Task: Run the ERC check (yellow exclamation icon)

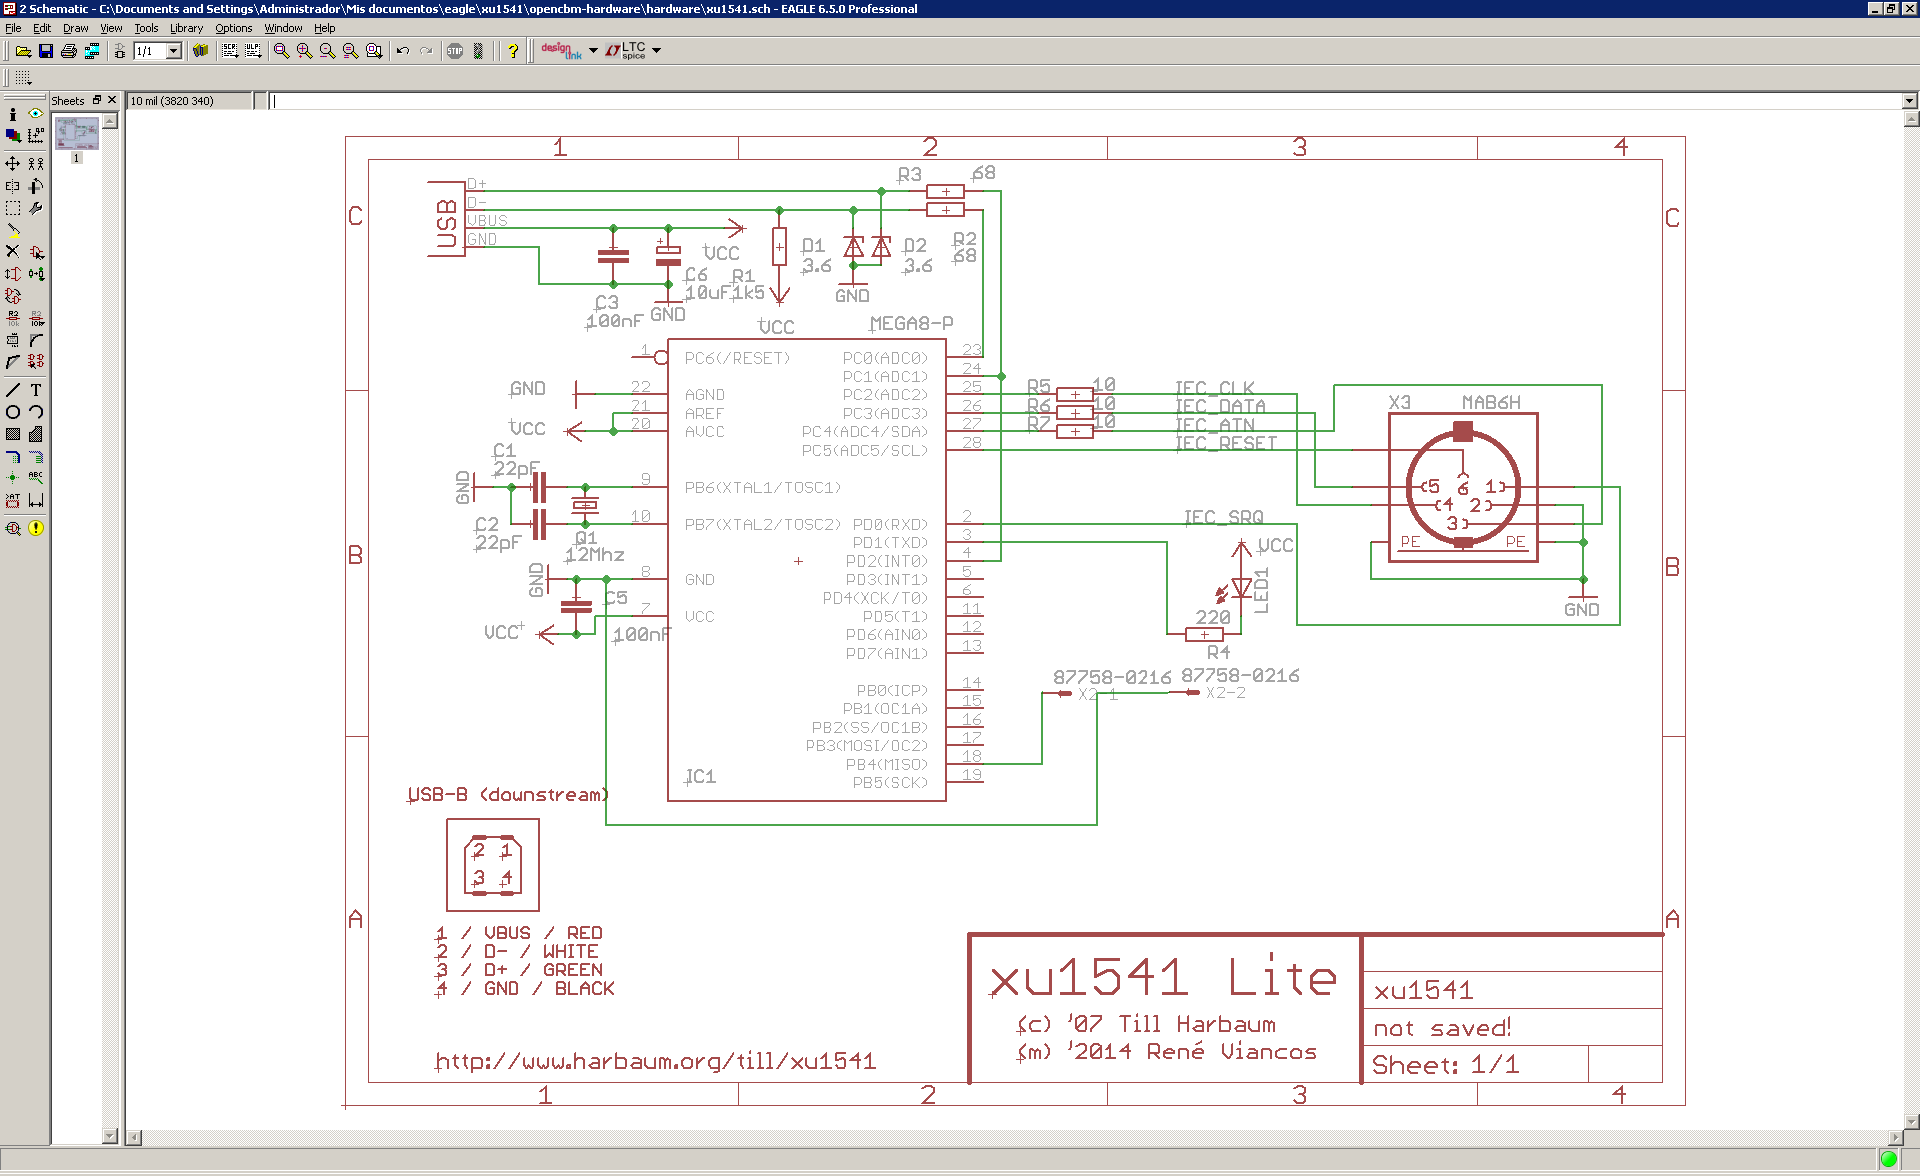Action: [x=36, y=528]
